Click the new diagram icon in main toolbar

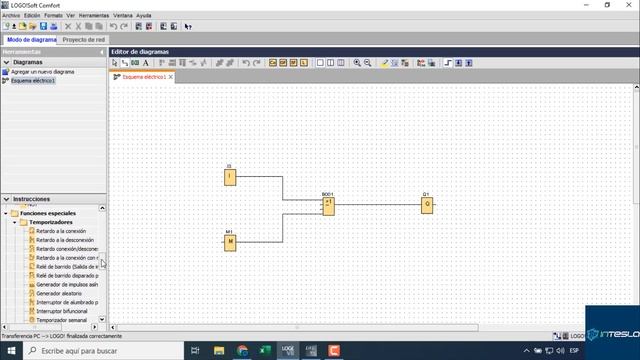(6, 27)
